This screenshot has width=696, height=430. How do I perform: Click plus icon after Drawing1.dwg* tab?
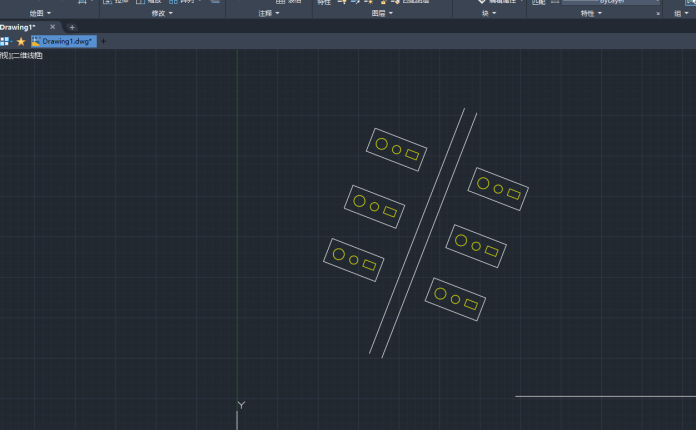point(104,41)
